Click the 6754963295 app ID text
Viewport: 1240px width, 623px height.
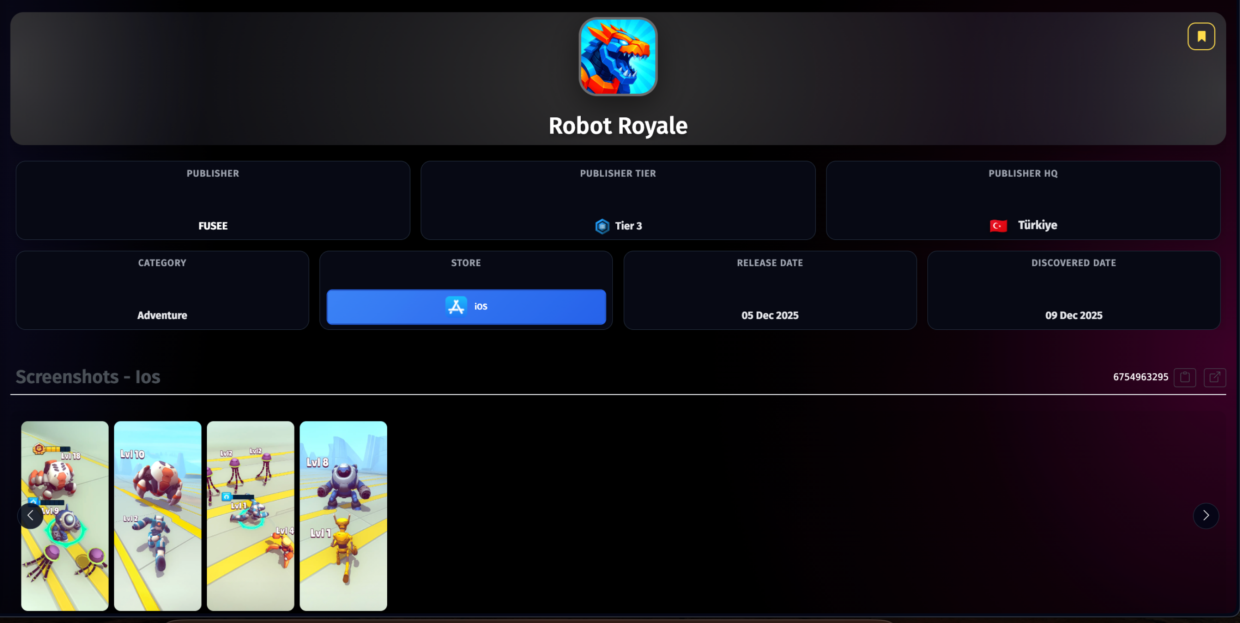tap(1140, 377)
